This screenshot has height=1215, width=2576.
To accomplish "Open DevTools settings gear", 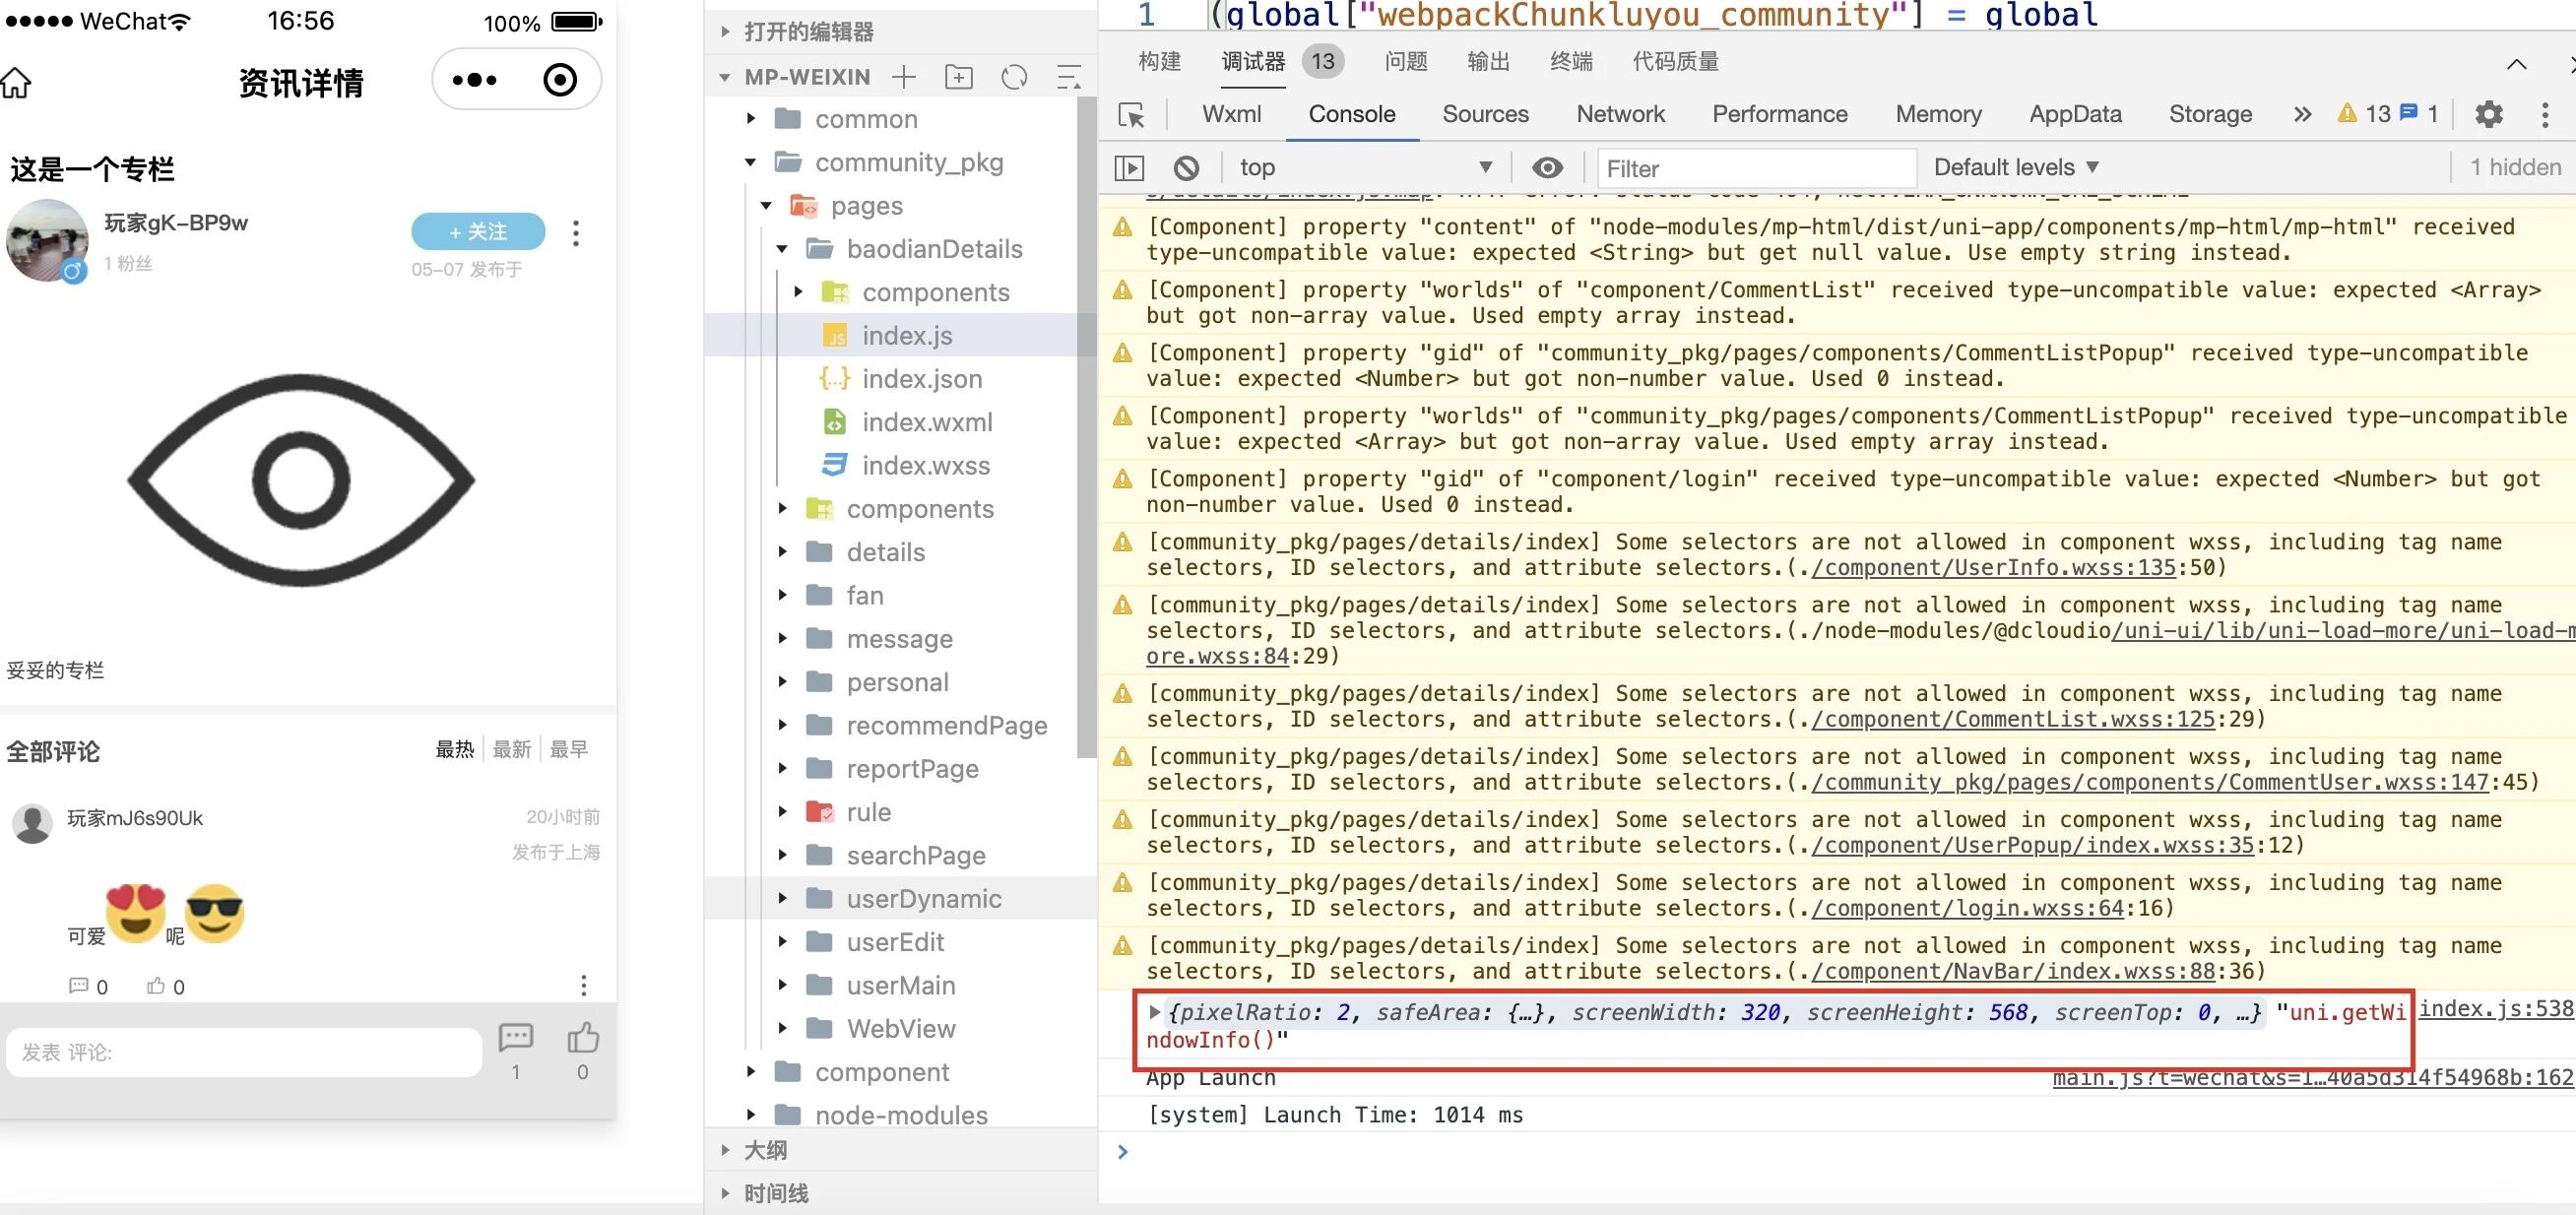I will click(x=2488, y=114).
